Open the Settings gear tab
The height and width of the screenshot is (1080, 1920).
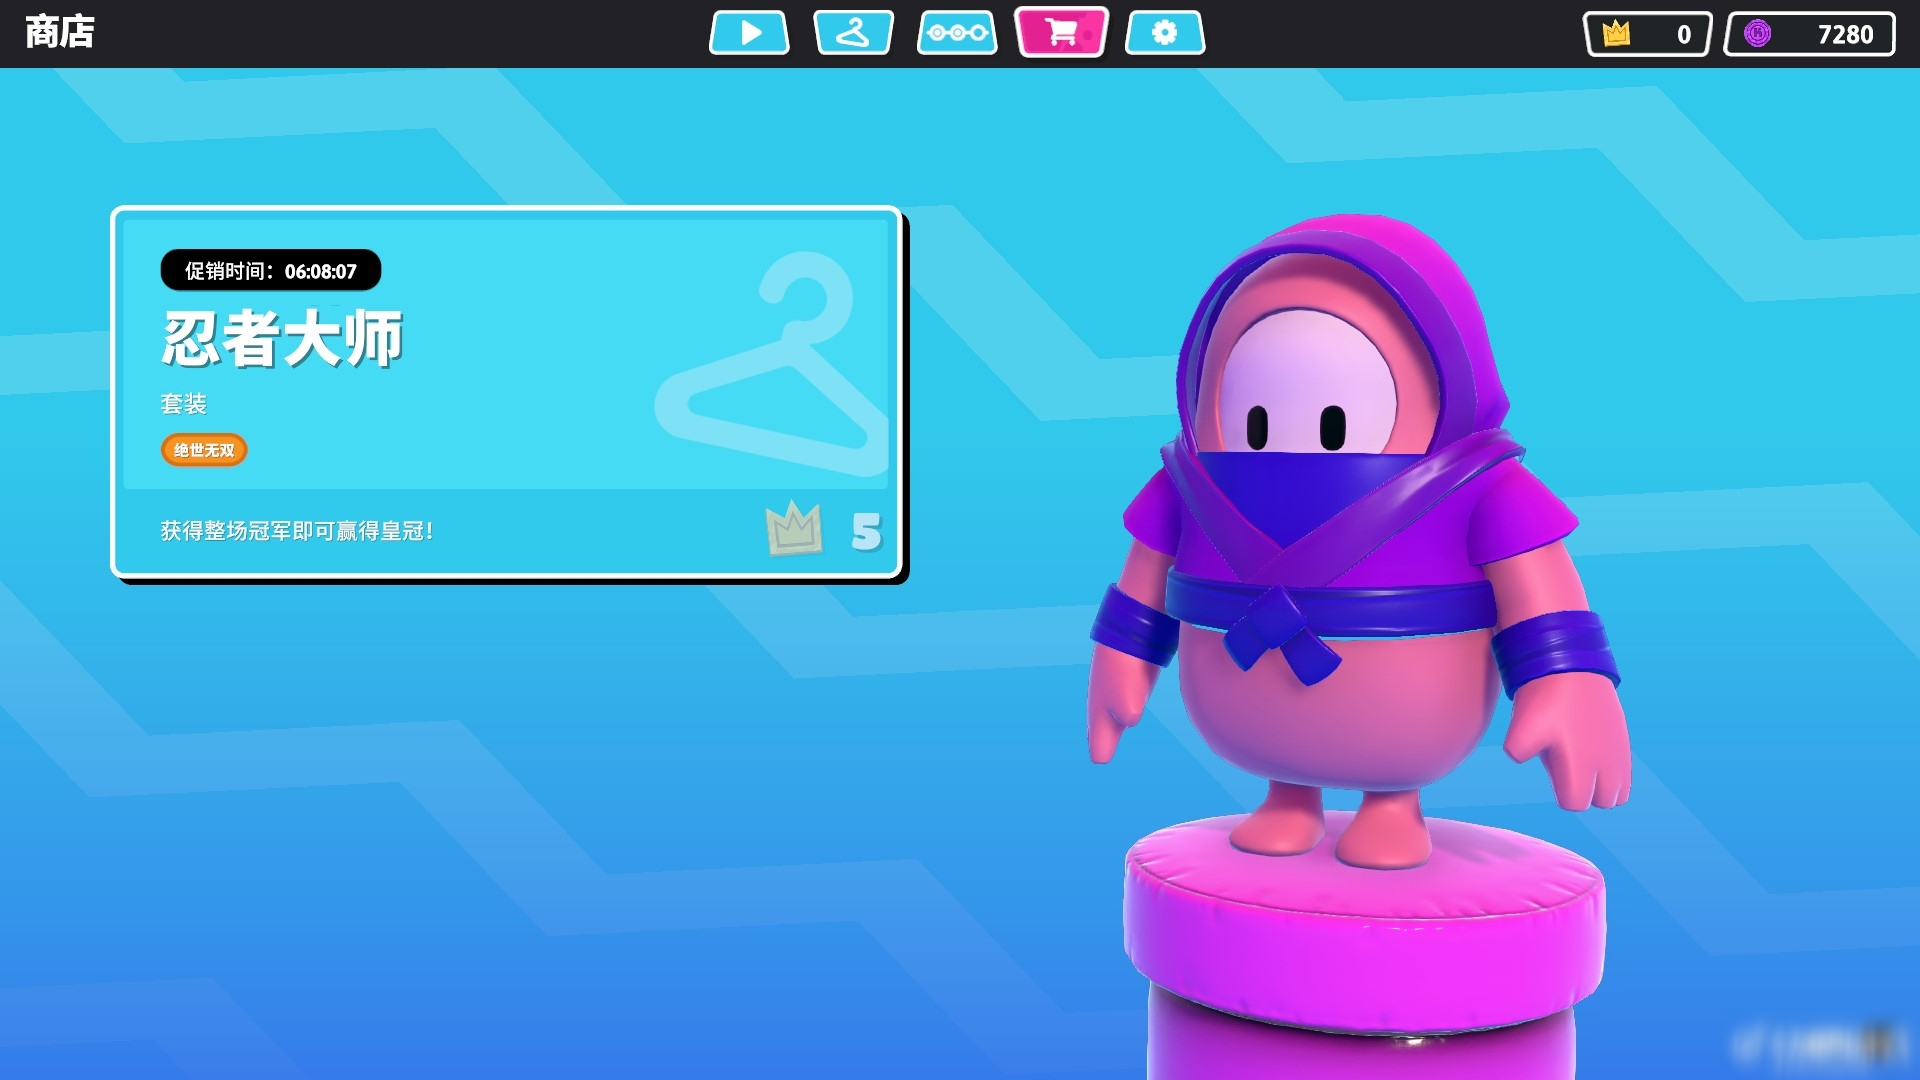1165,33
